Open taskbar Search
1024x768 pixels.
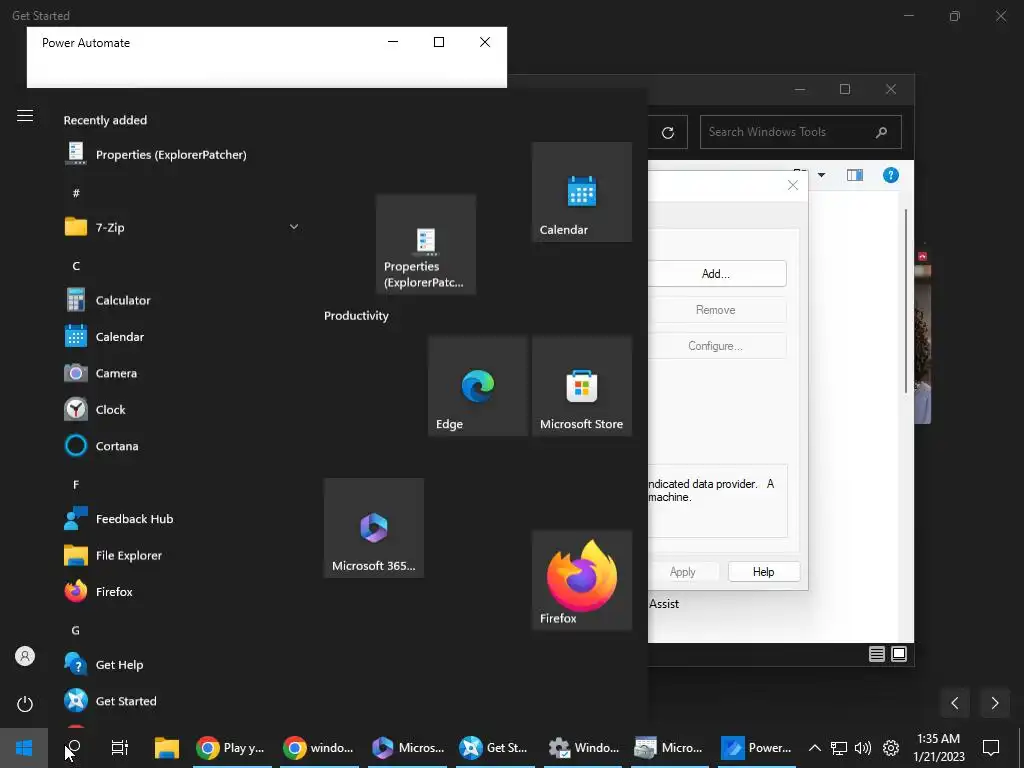74,748
